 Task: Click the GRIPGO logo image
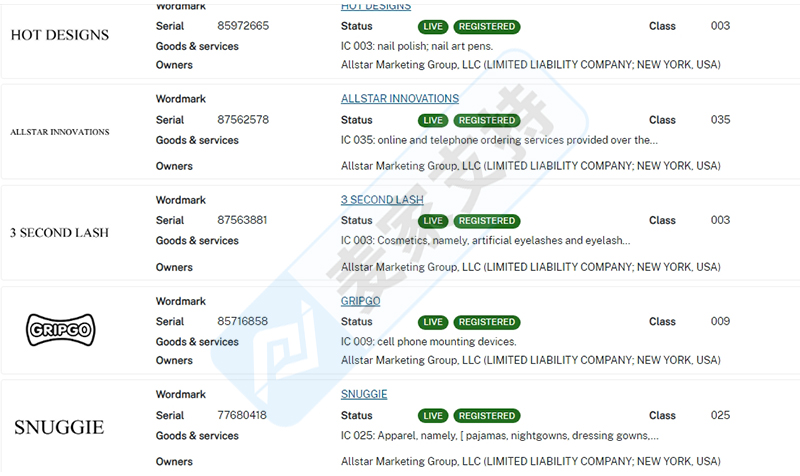pyautogui.click(x=60, y=330)
